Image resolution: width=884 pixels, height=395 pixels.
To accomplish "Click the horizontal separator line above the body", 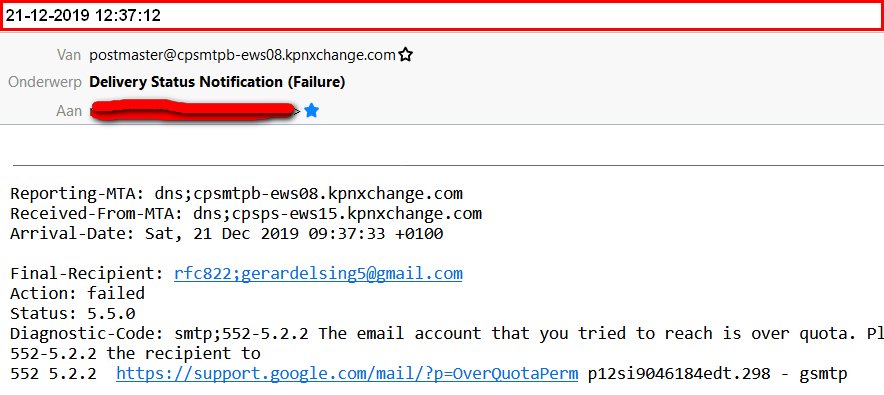I will [448, 166].
